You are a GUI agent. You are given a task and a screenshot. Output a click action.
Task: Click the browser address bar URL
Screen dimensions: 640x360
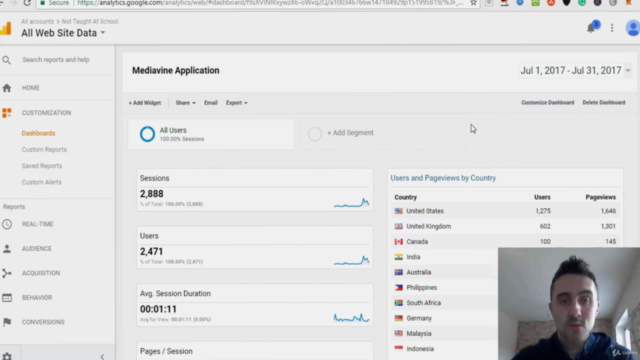(x=270, y=3)
